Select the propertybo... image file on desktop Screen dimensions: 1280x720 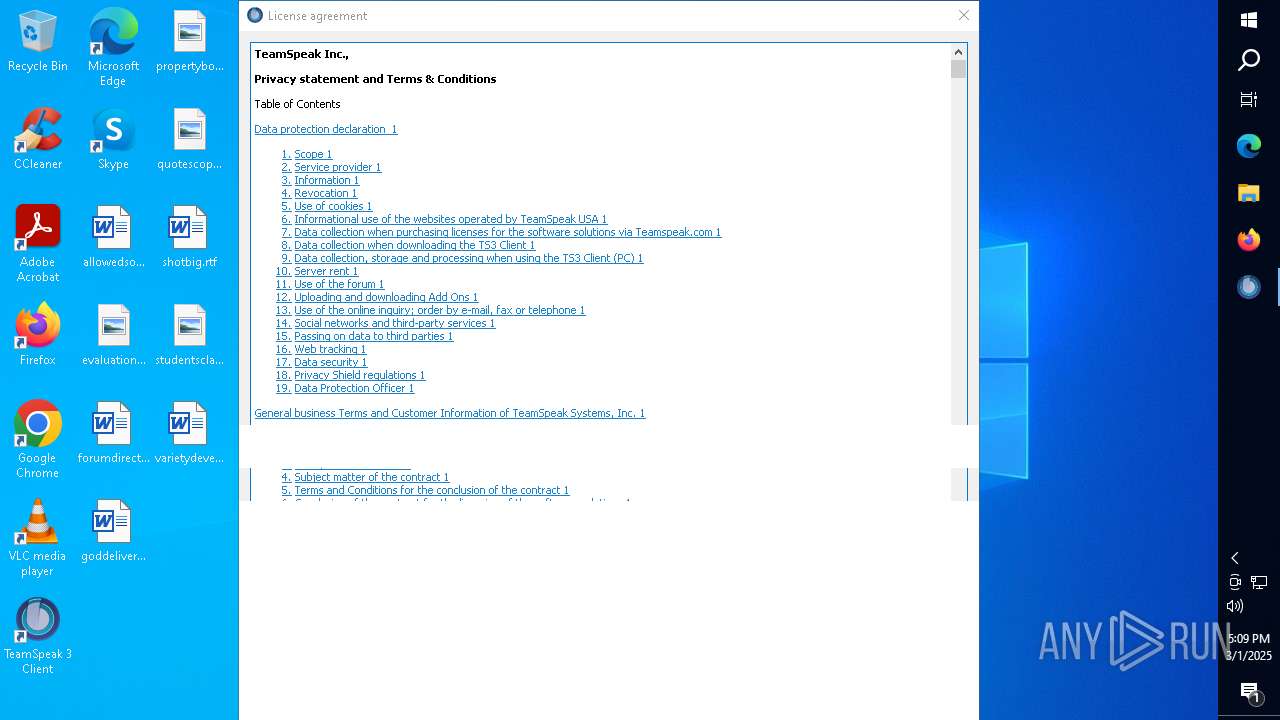(189, 41)
